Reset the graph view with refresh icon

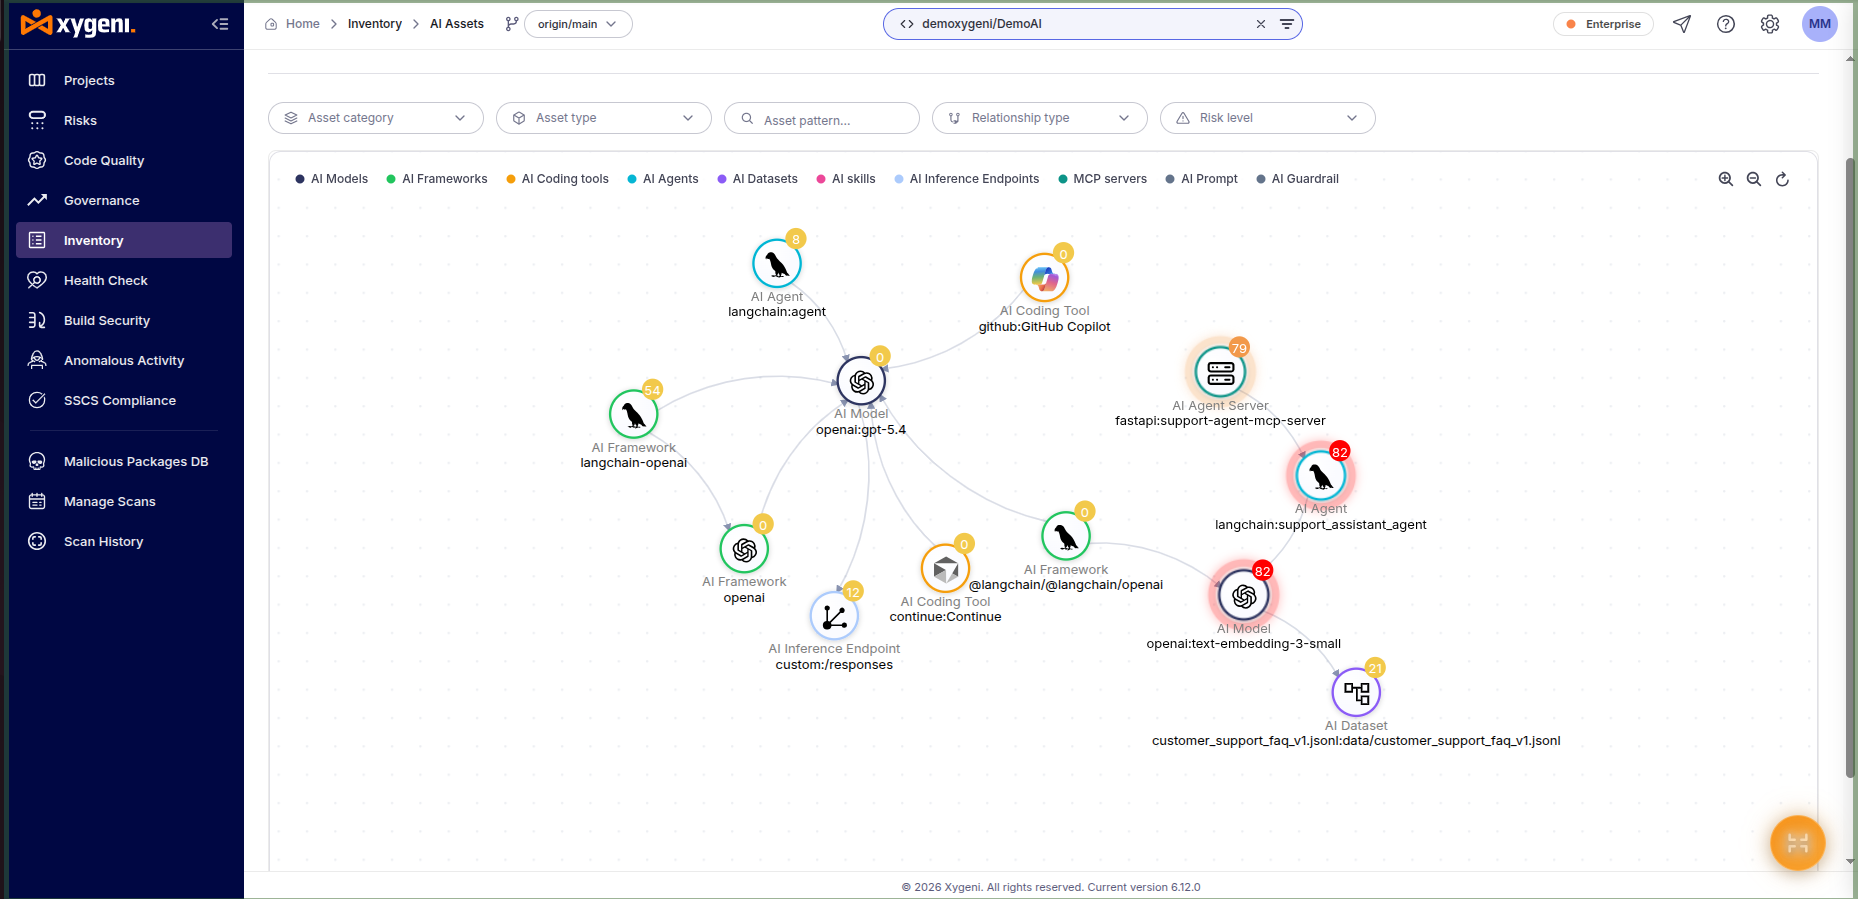click(x=1782, y=179)
